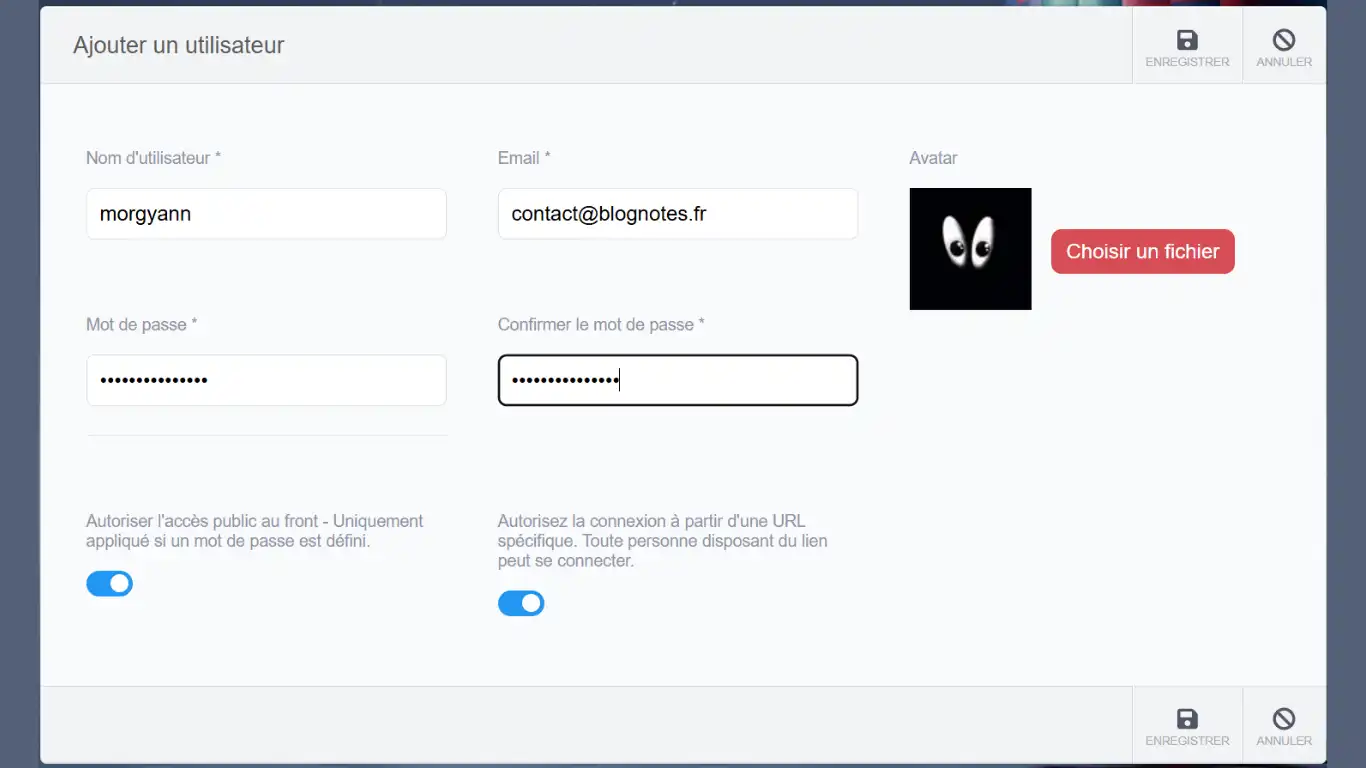Save the user with the top ENREGISTRER icon
Image resolution: width=1366 pixels, height=768 pixels.
[1187, 40]
